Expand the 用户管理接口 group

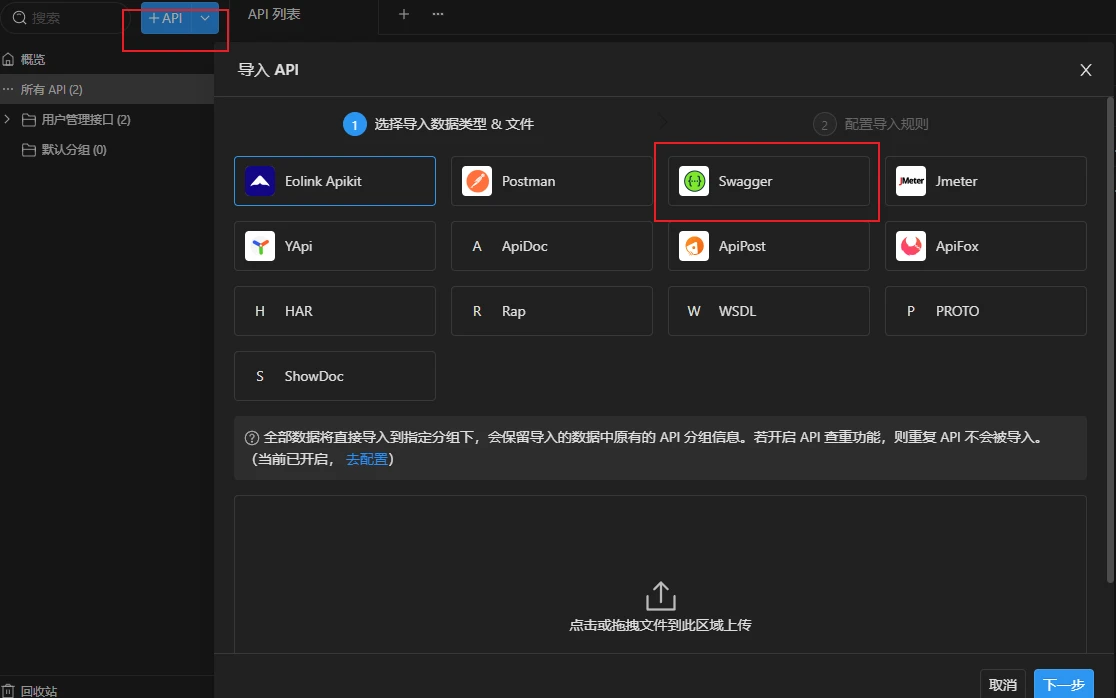coord(7,119)
